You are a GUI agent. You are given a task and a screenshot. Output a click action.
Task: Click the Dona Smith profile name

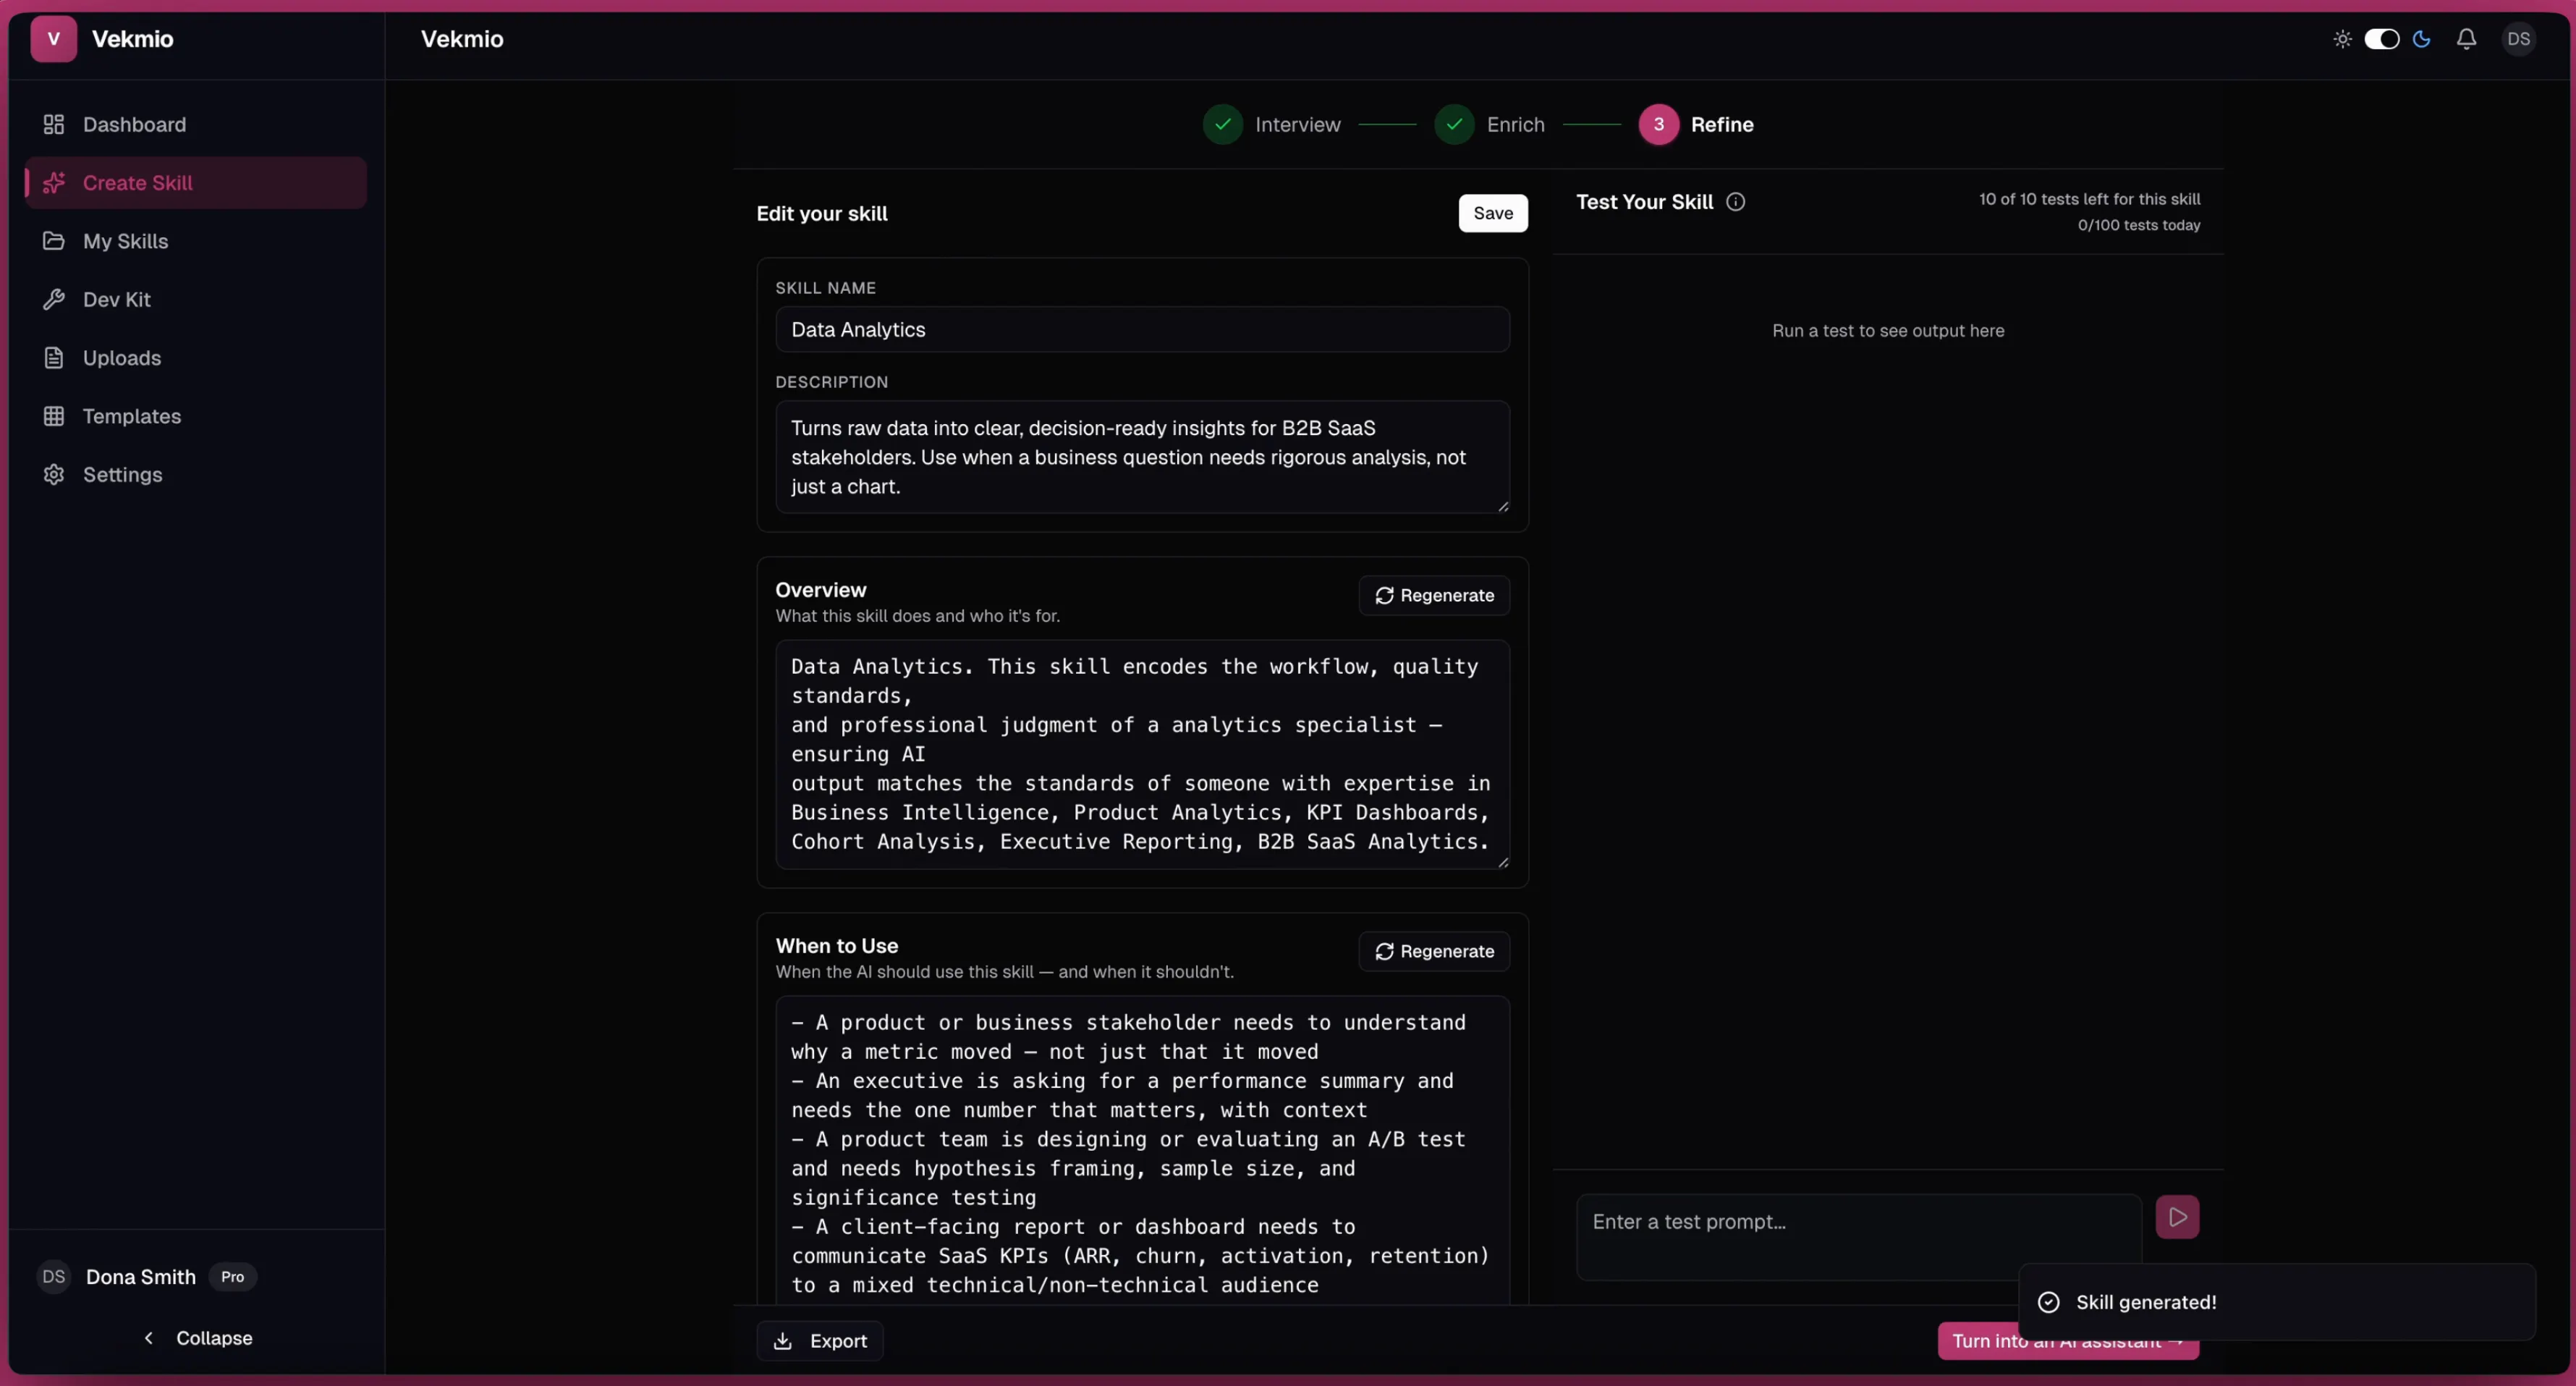[141, 1277]
